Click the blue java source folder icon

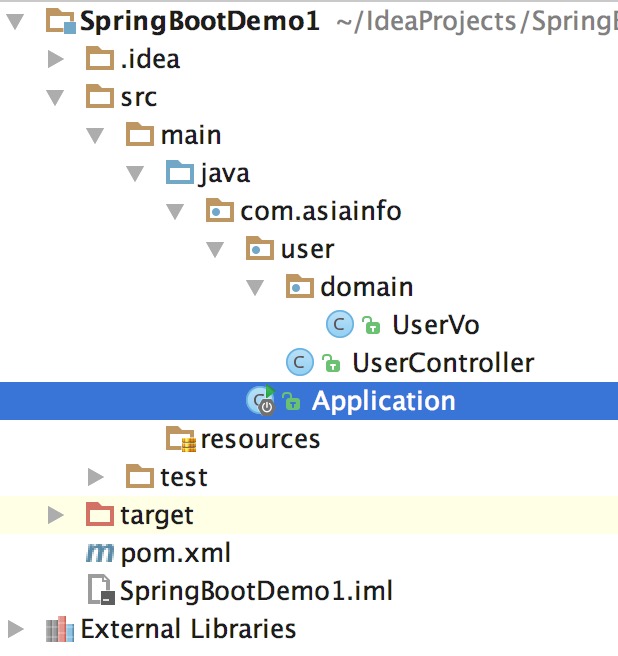click(179, 173)
